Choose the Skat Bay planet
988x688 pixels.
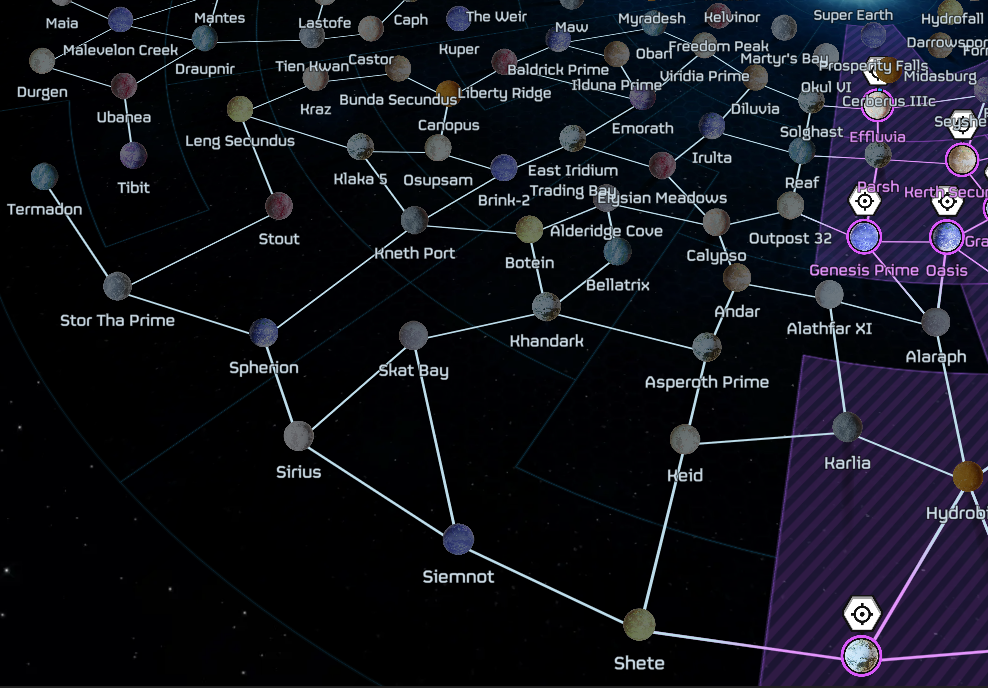click(x=413, y=336)
